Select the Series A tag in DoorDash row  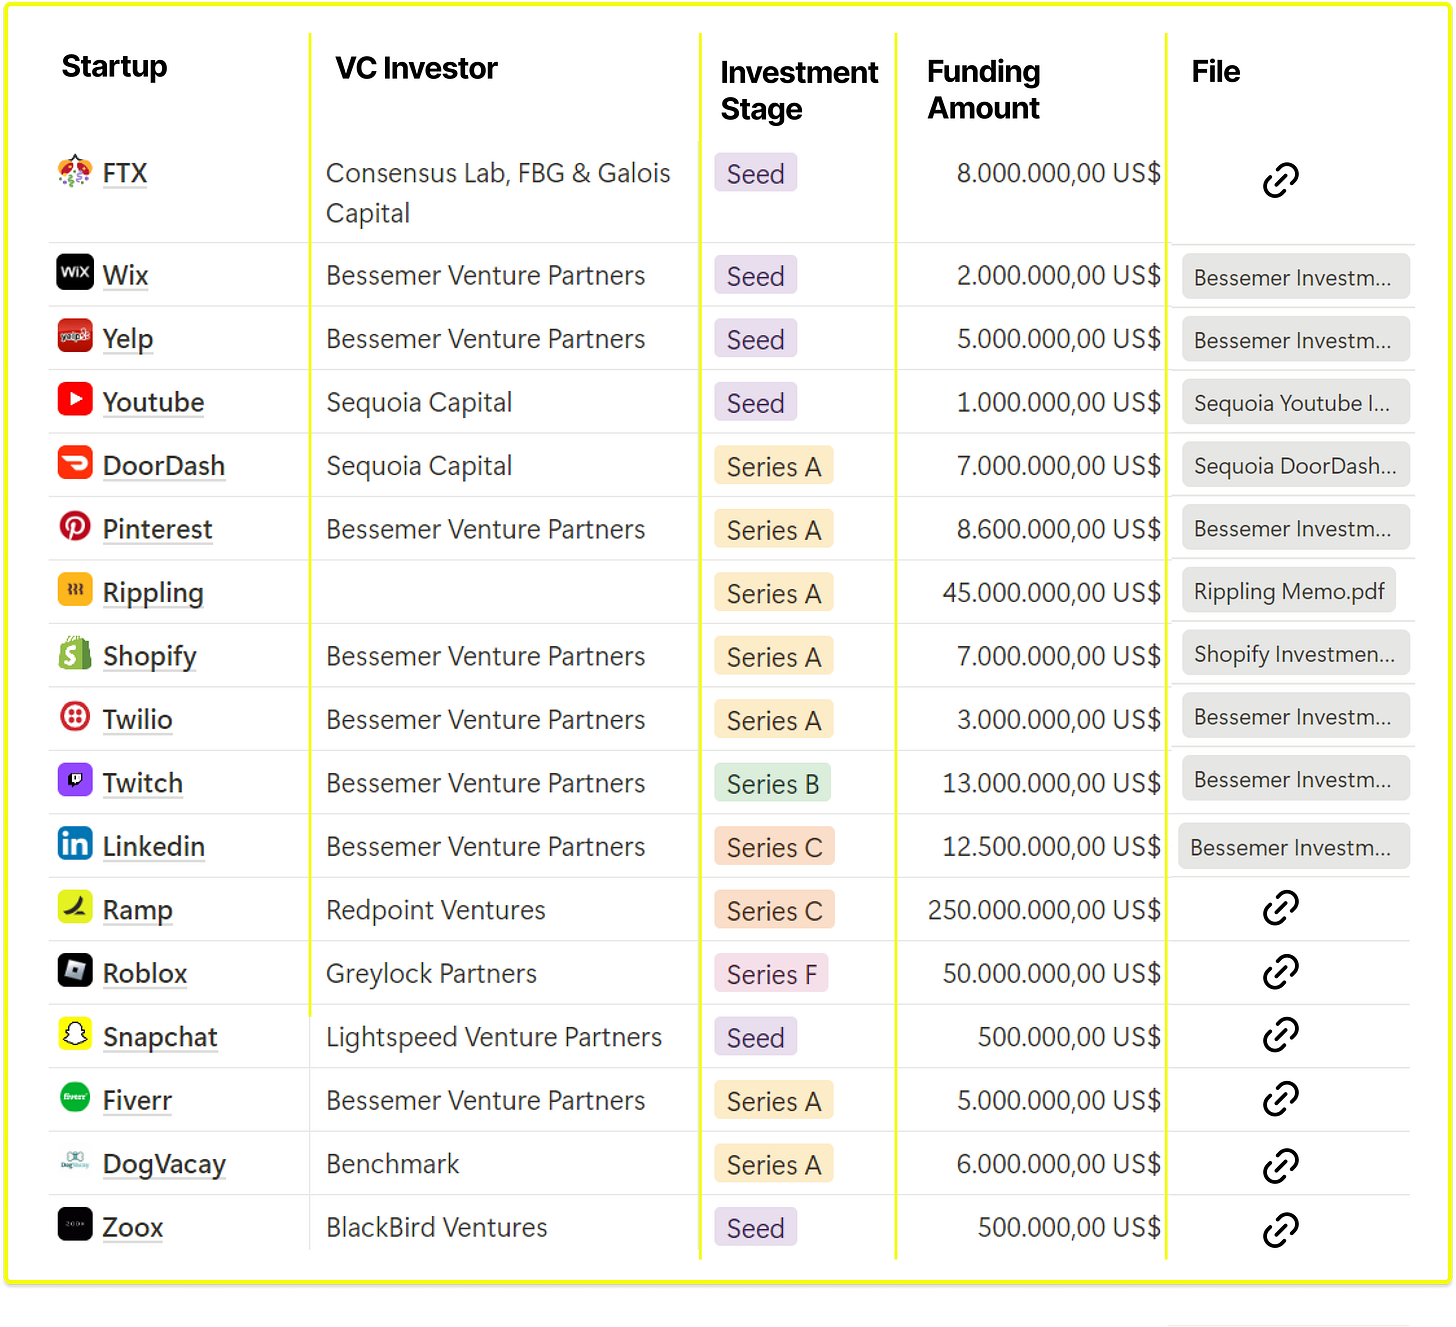pyautogui.click(x=774, y=466)
